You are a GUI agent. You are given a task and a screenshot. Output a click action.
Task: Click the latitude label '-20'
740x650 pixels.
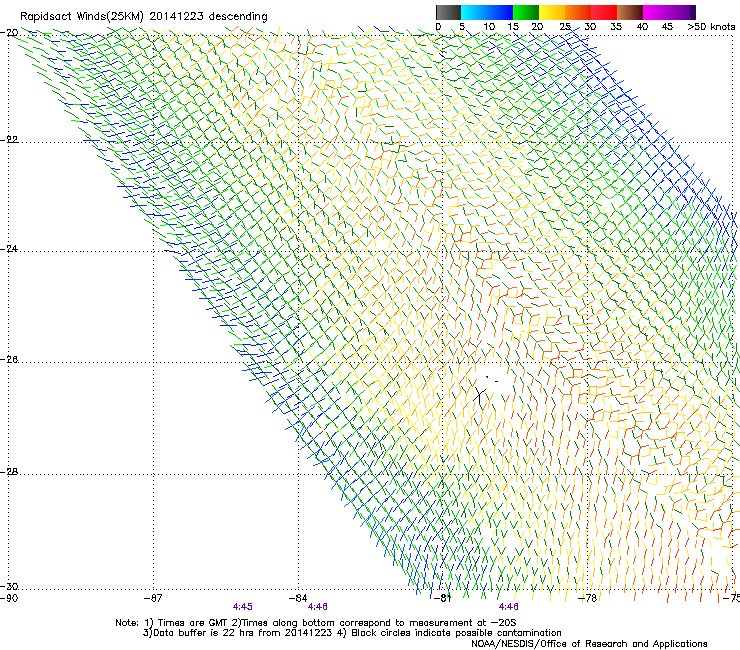[x=9, y=33]
